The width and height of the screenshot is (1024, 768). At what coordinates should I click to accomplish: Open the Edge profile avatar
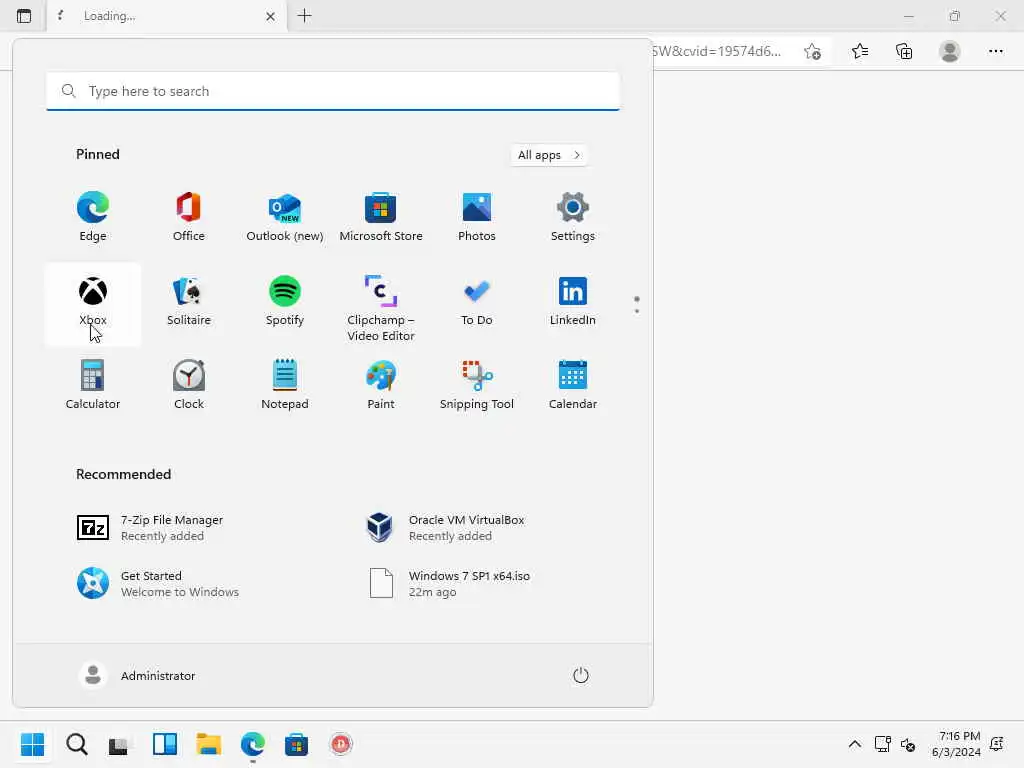point(950,51)
